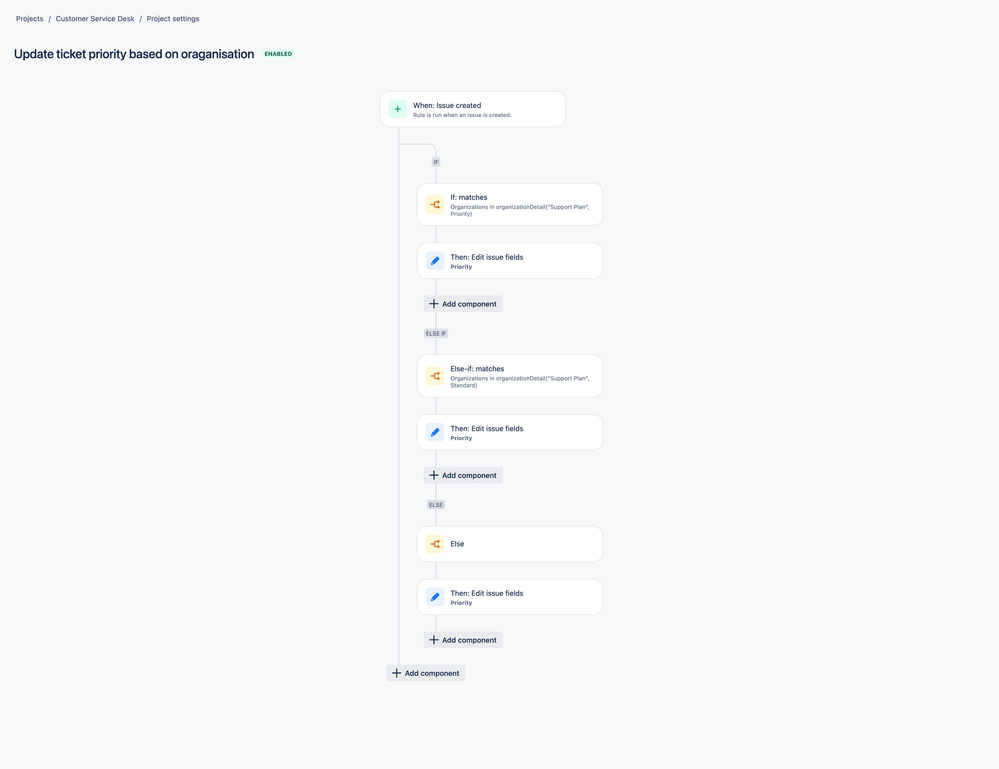Open the 'If: matches' condition card

[x=509, y=204]
